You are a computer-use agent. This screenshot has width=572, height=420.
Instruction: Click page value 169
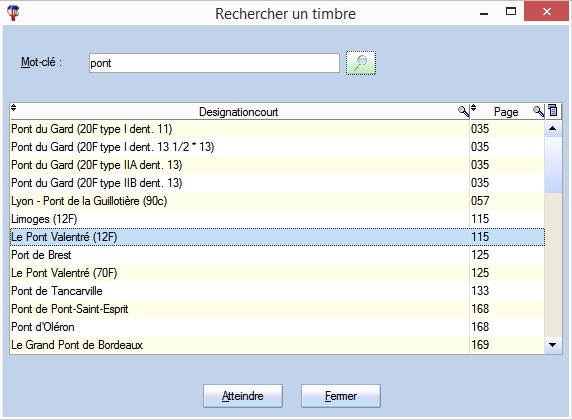coord(480,345)
